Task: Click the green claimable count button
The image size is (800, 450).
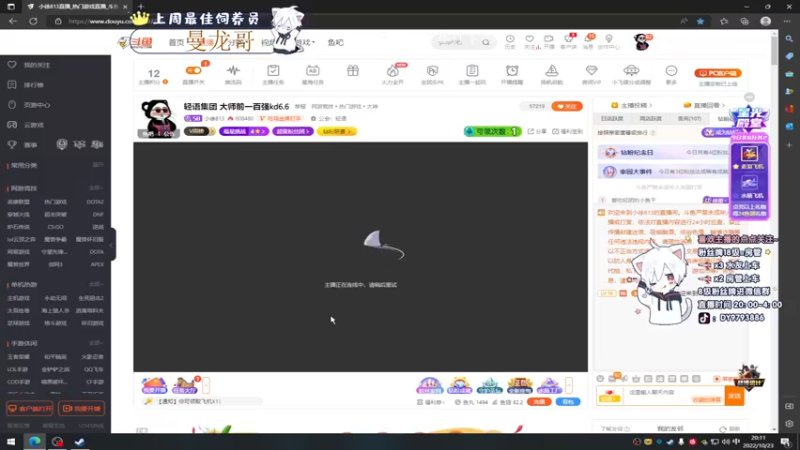Action: (x=492, y=132)
